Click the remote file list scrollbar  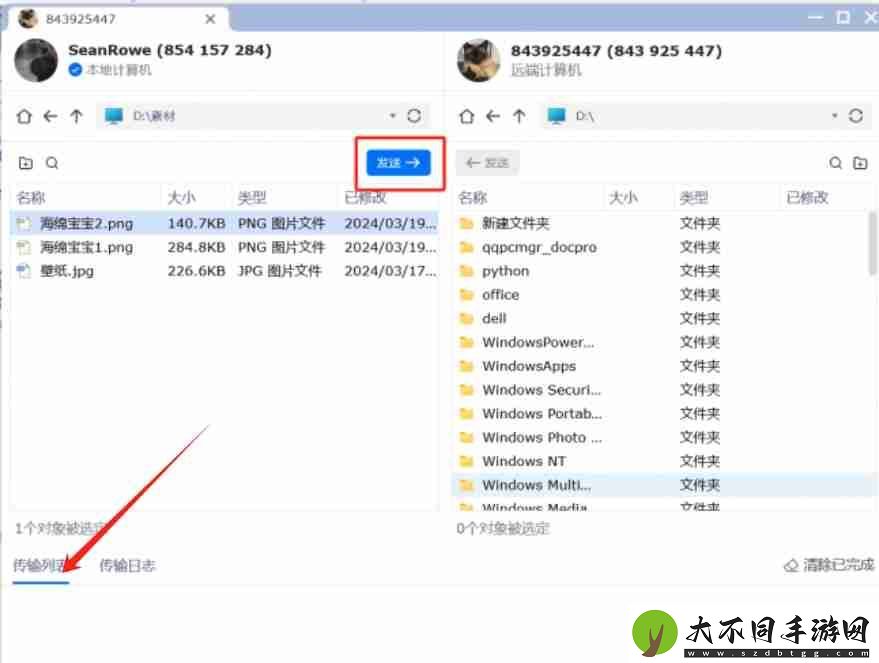[x=873, y=244]
